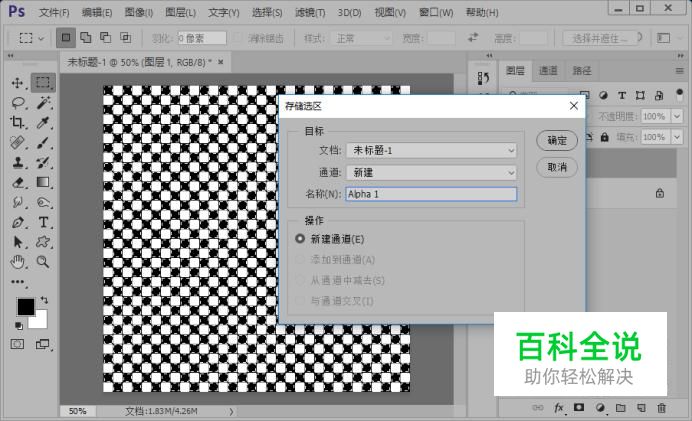The image size is (692, 421).
Task: Click the foreground black color swatch
Action: pyautogui.click(x=25, y=306)
